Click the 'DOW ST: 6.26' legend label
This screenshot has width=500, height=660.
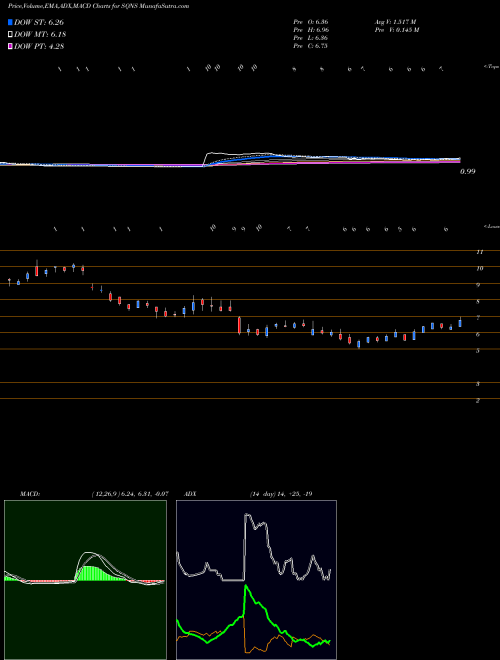coord(39,22)
